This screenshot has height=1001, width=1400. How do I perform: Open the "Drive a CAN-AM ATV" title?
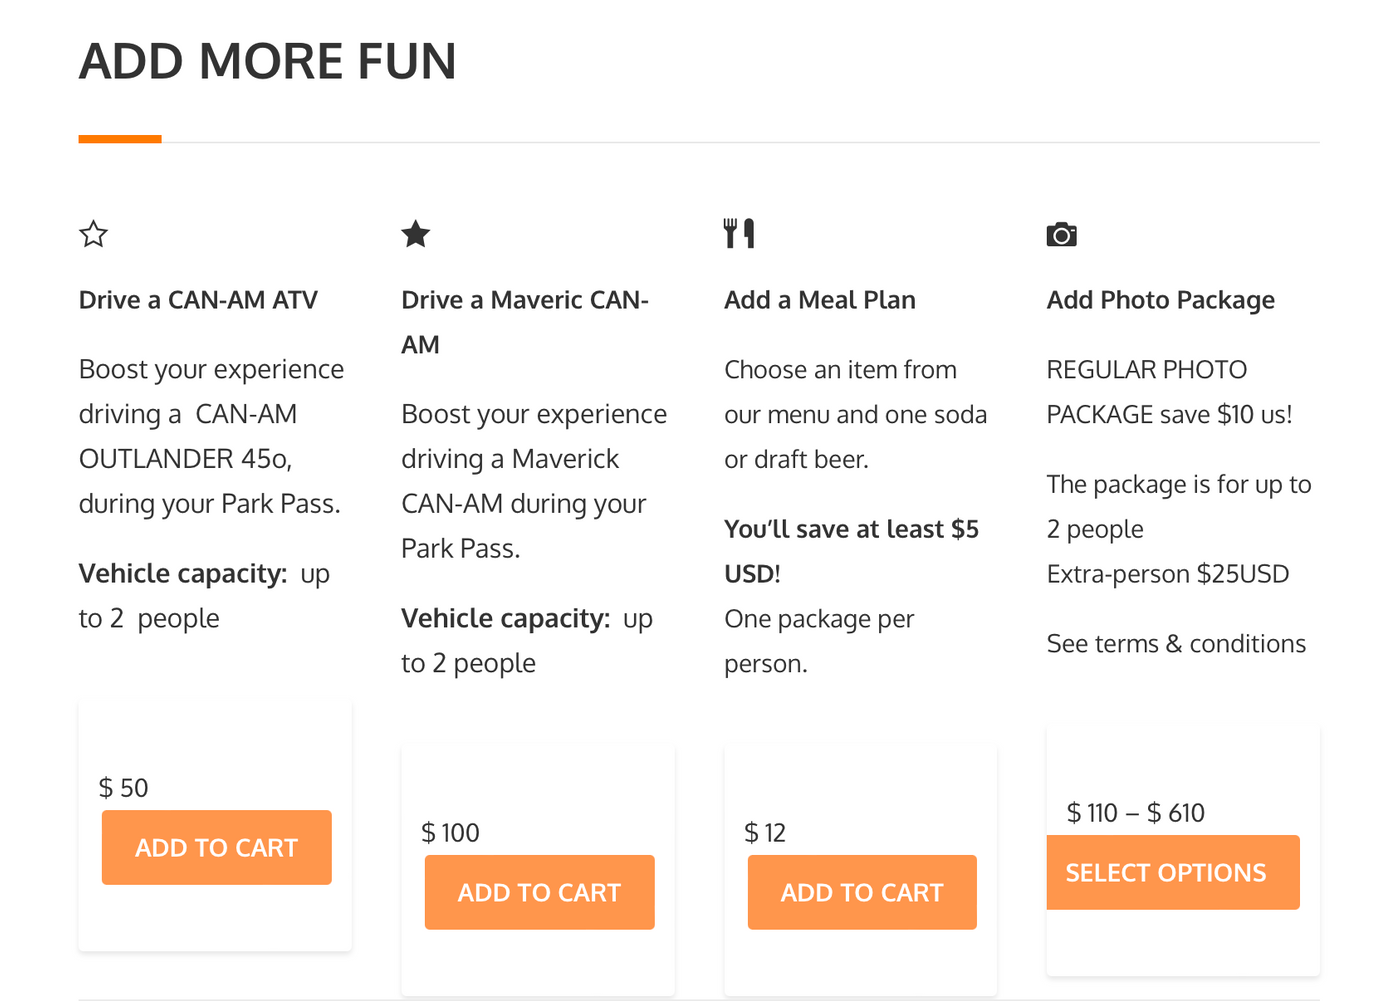coord(198,300)
